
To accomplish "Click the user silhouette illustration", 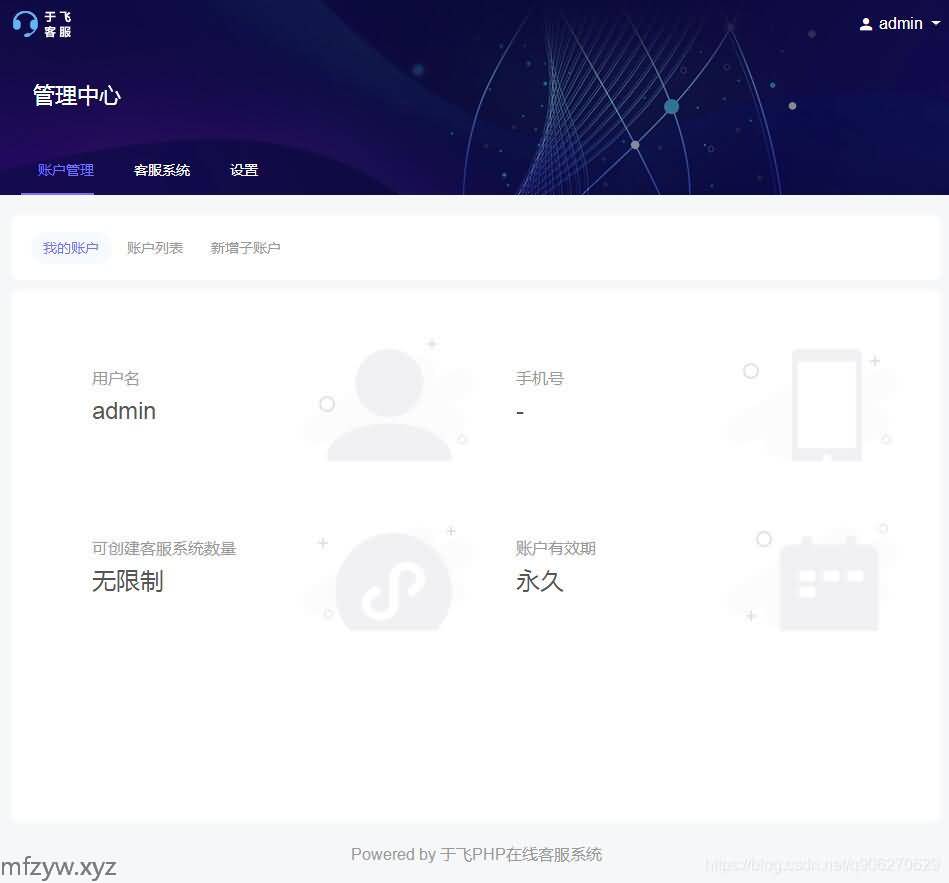I will pos(389,405).
